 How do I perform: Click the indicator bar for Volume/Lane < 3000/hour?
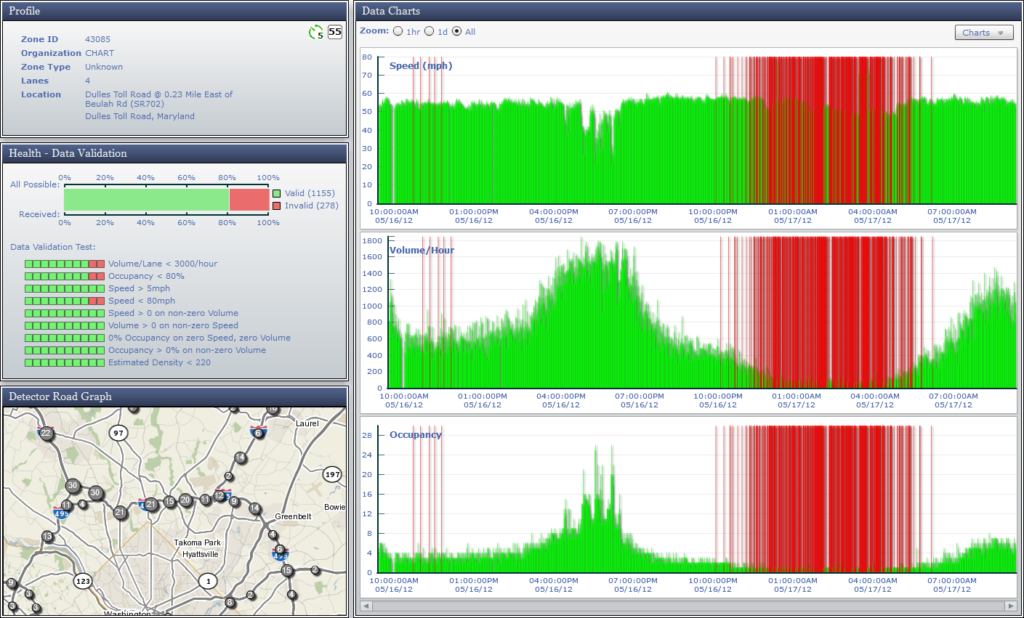click(65, 264)
